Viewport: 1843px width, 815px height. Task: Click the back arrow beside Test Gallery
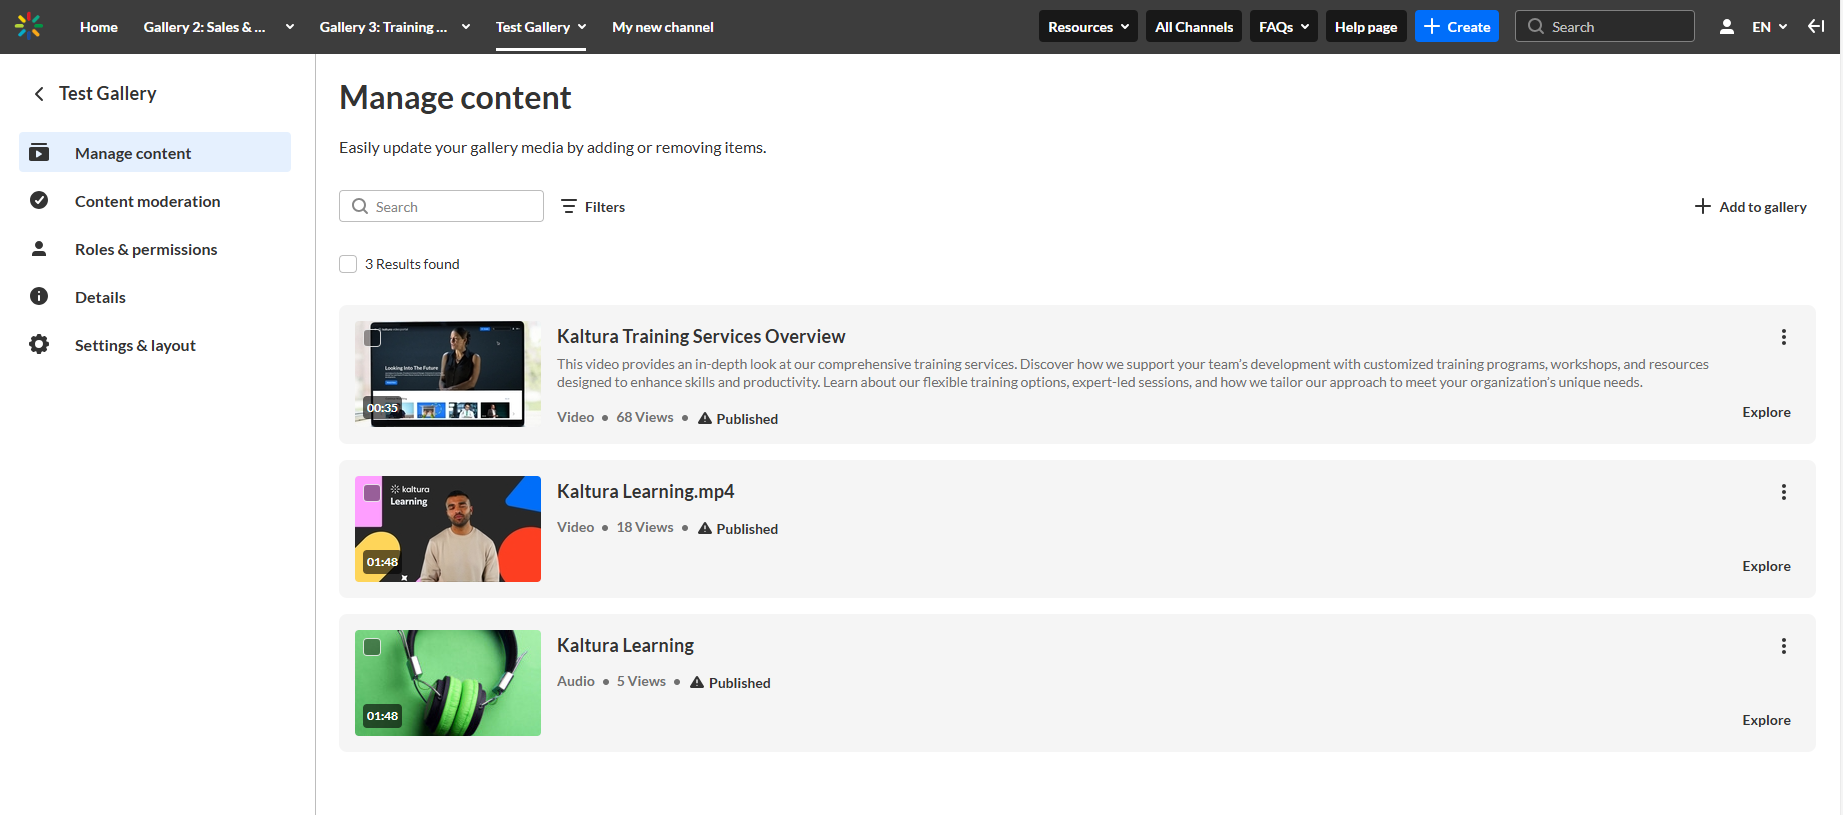[39, 94]
